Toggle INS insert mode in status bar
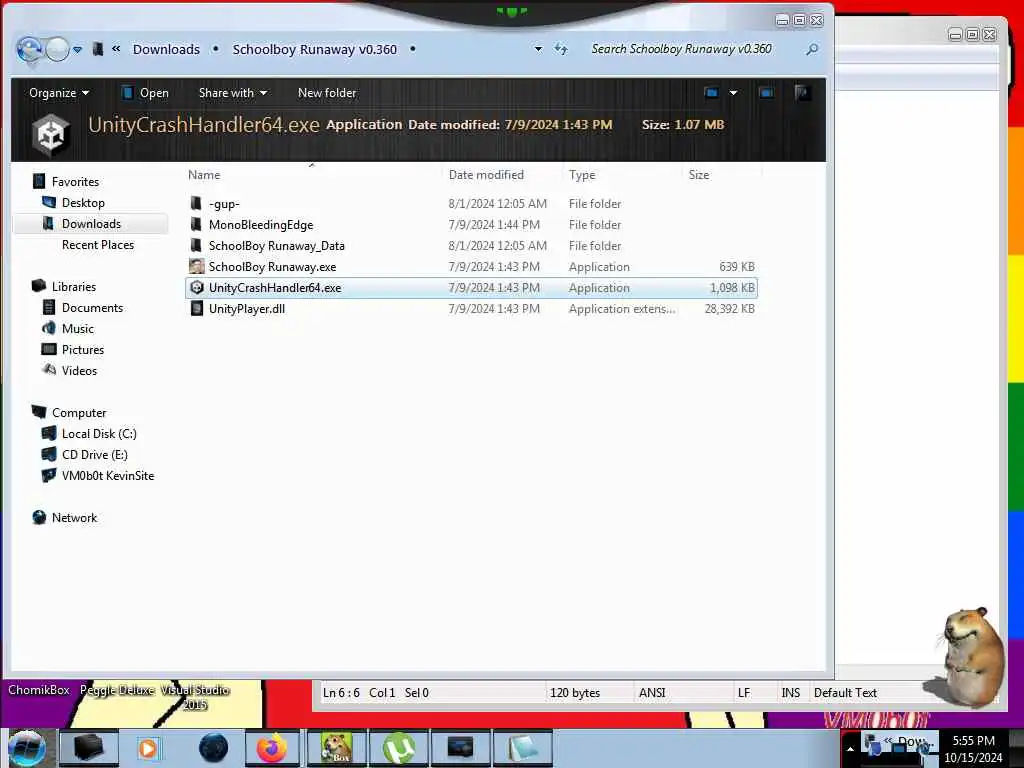This screenshot has height=768, width=1024. click(790, 693)
